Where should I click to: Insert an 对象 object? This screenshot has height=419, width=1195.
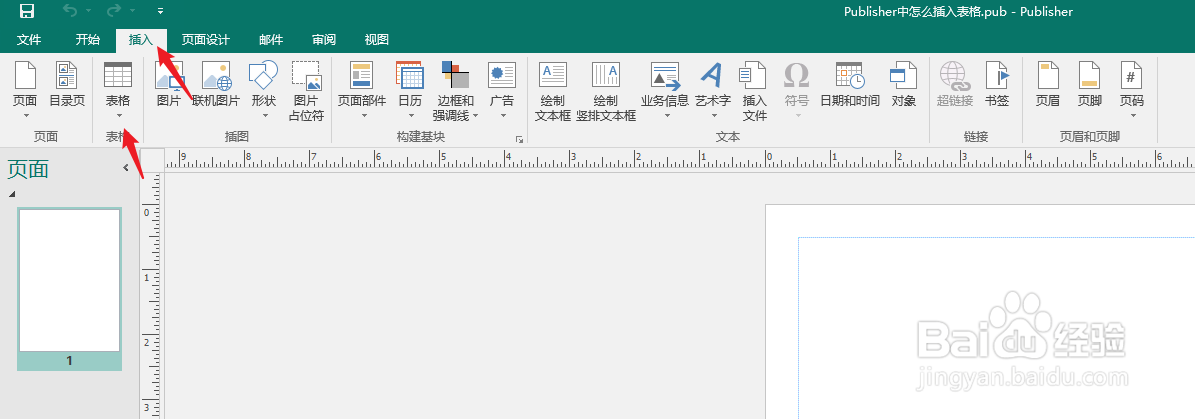tap(903, 84)
